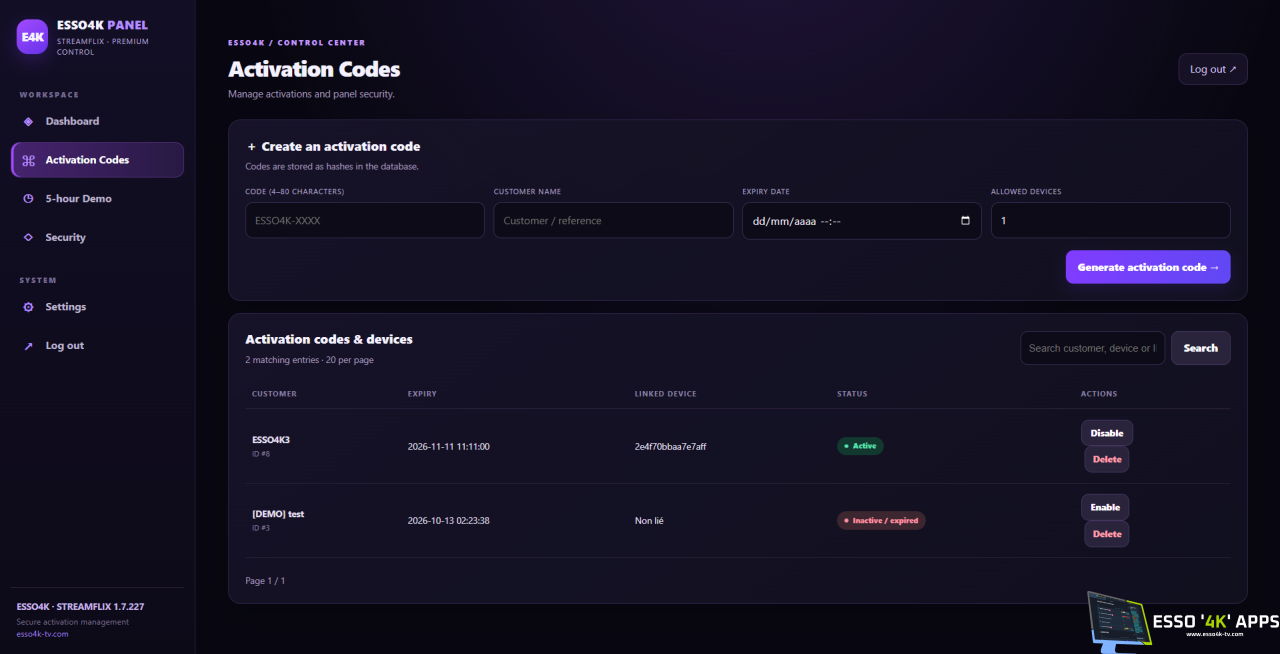Click the Dashboard diamond icon
The height and width of the screenshot is (654, 1280).
tap(28, 121)
